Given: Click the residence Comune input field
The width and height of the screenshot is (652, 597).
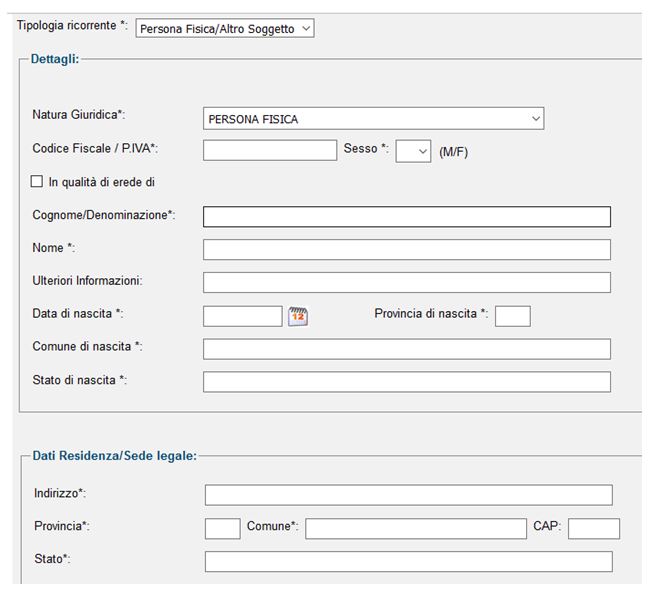Looking at the screenshot, I should (415, 528).
